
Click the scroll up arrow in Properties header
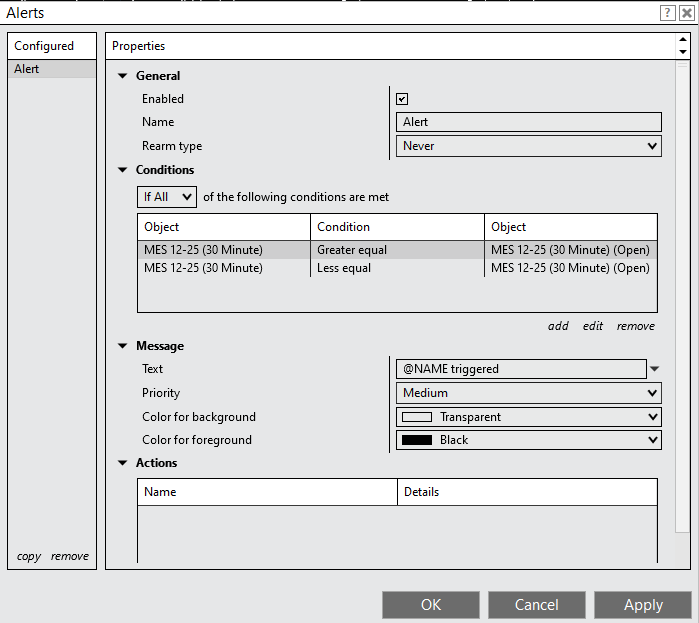(682, 40)
